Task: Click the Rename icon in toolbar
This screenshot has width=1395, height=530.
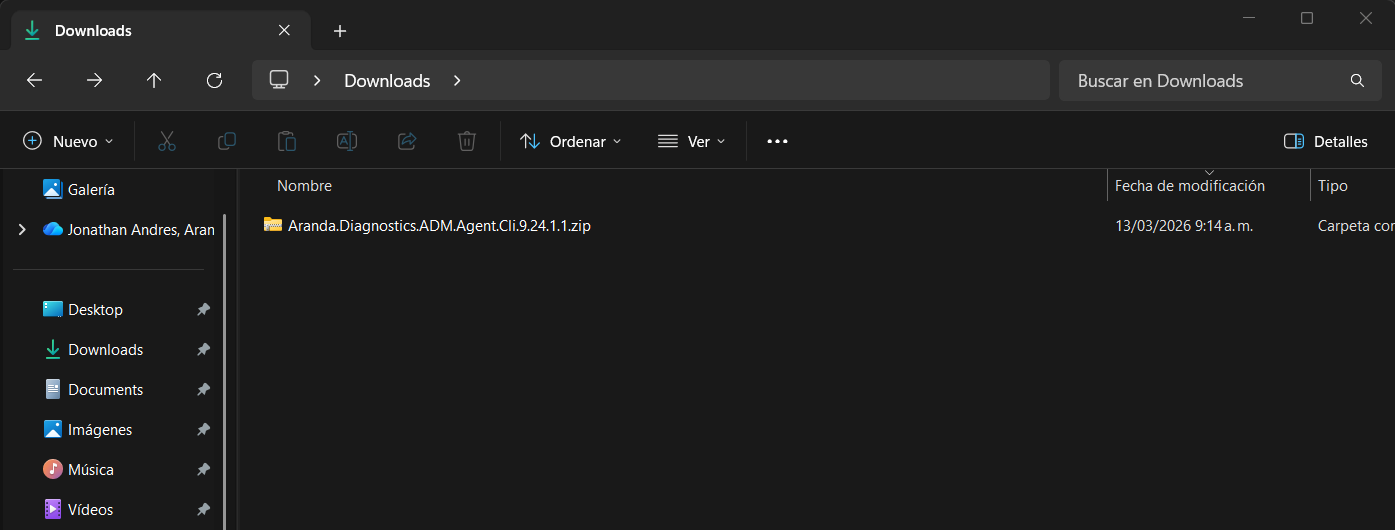Action: 347,141
